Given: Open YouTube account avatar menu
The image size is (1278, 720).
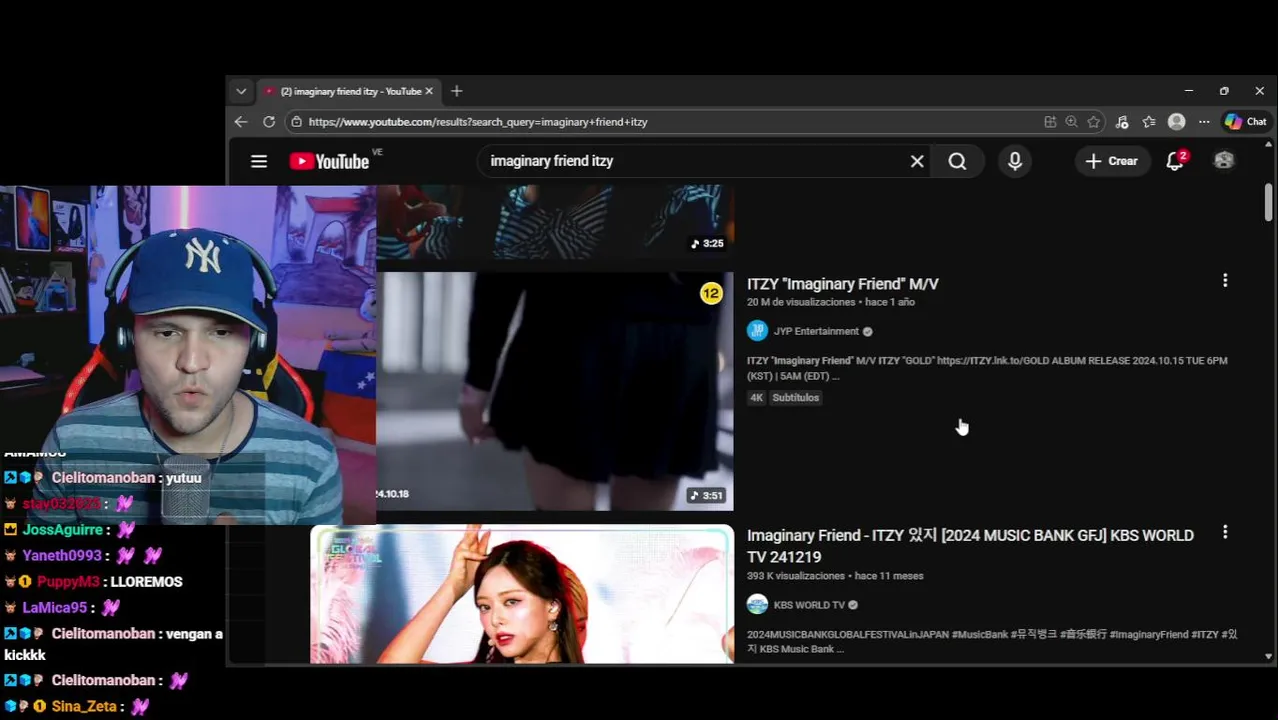Looking at the screenshot, I should [x=1224, y=161].
